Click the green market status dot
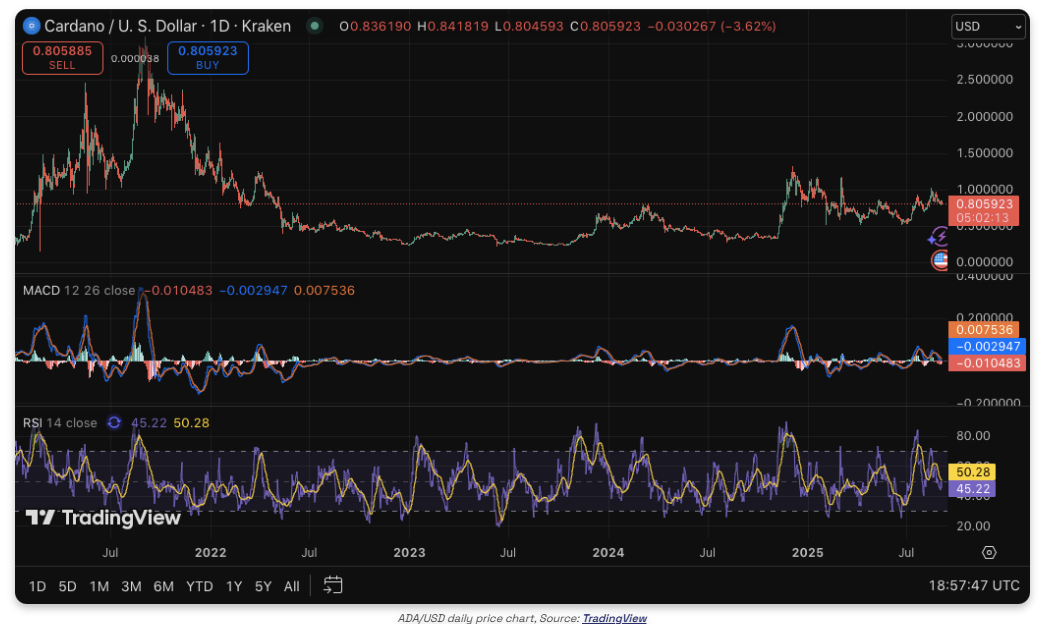This screenshot has width=1040, height=624. click(315, 27)
